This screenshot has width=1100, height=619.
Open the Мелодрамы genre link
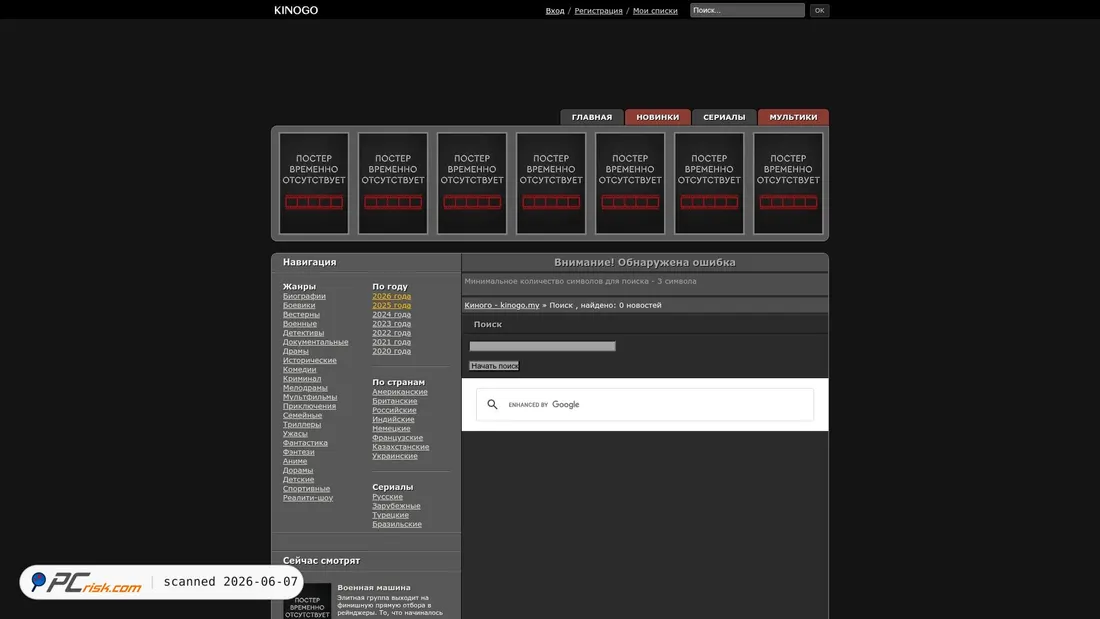[x=304, y=387]
